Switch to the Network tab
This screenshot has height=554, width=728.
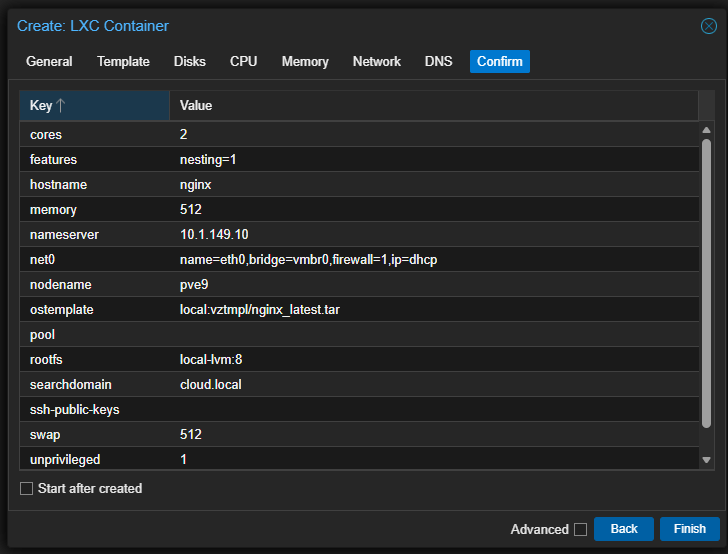[x=377, y=61]
